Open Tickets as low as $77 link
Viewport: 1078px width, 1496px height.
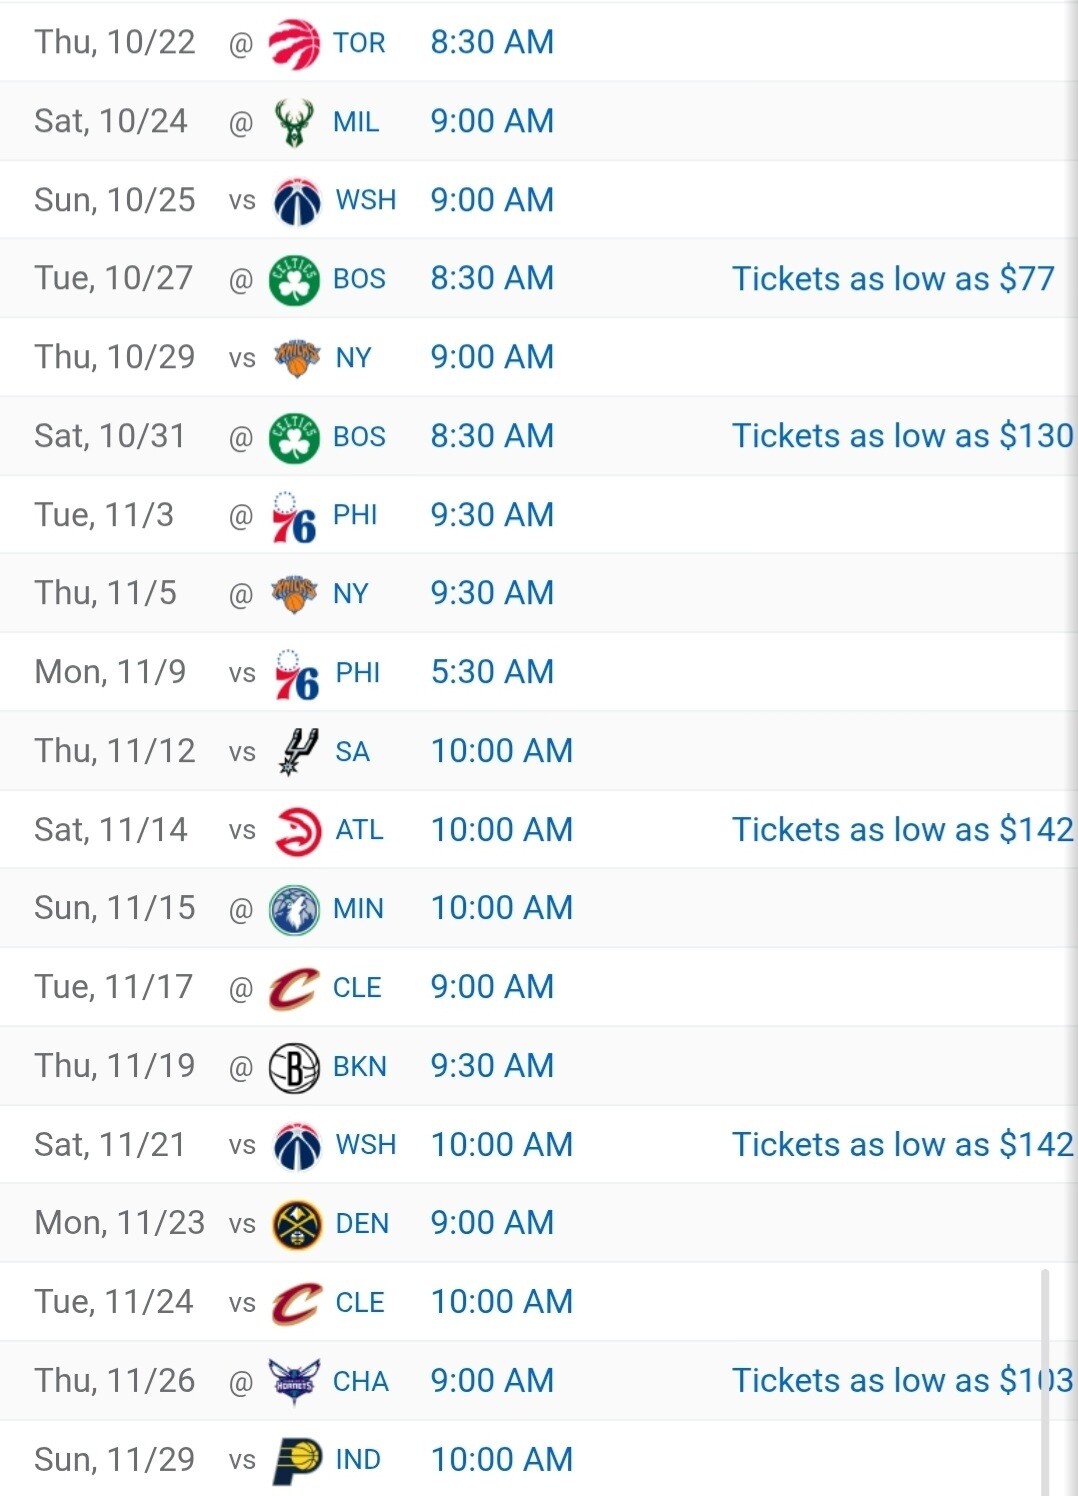coord(893,278)
